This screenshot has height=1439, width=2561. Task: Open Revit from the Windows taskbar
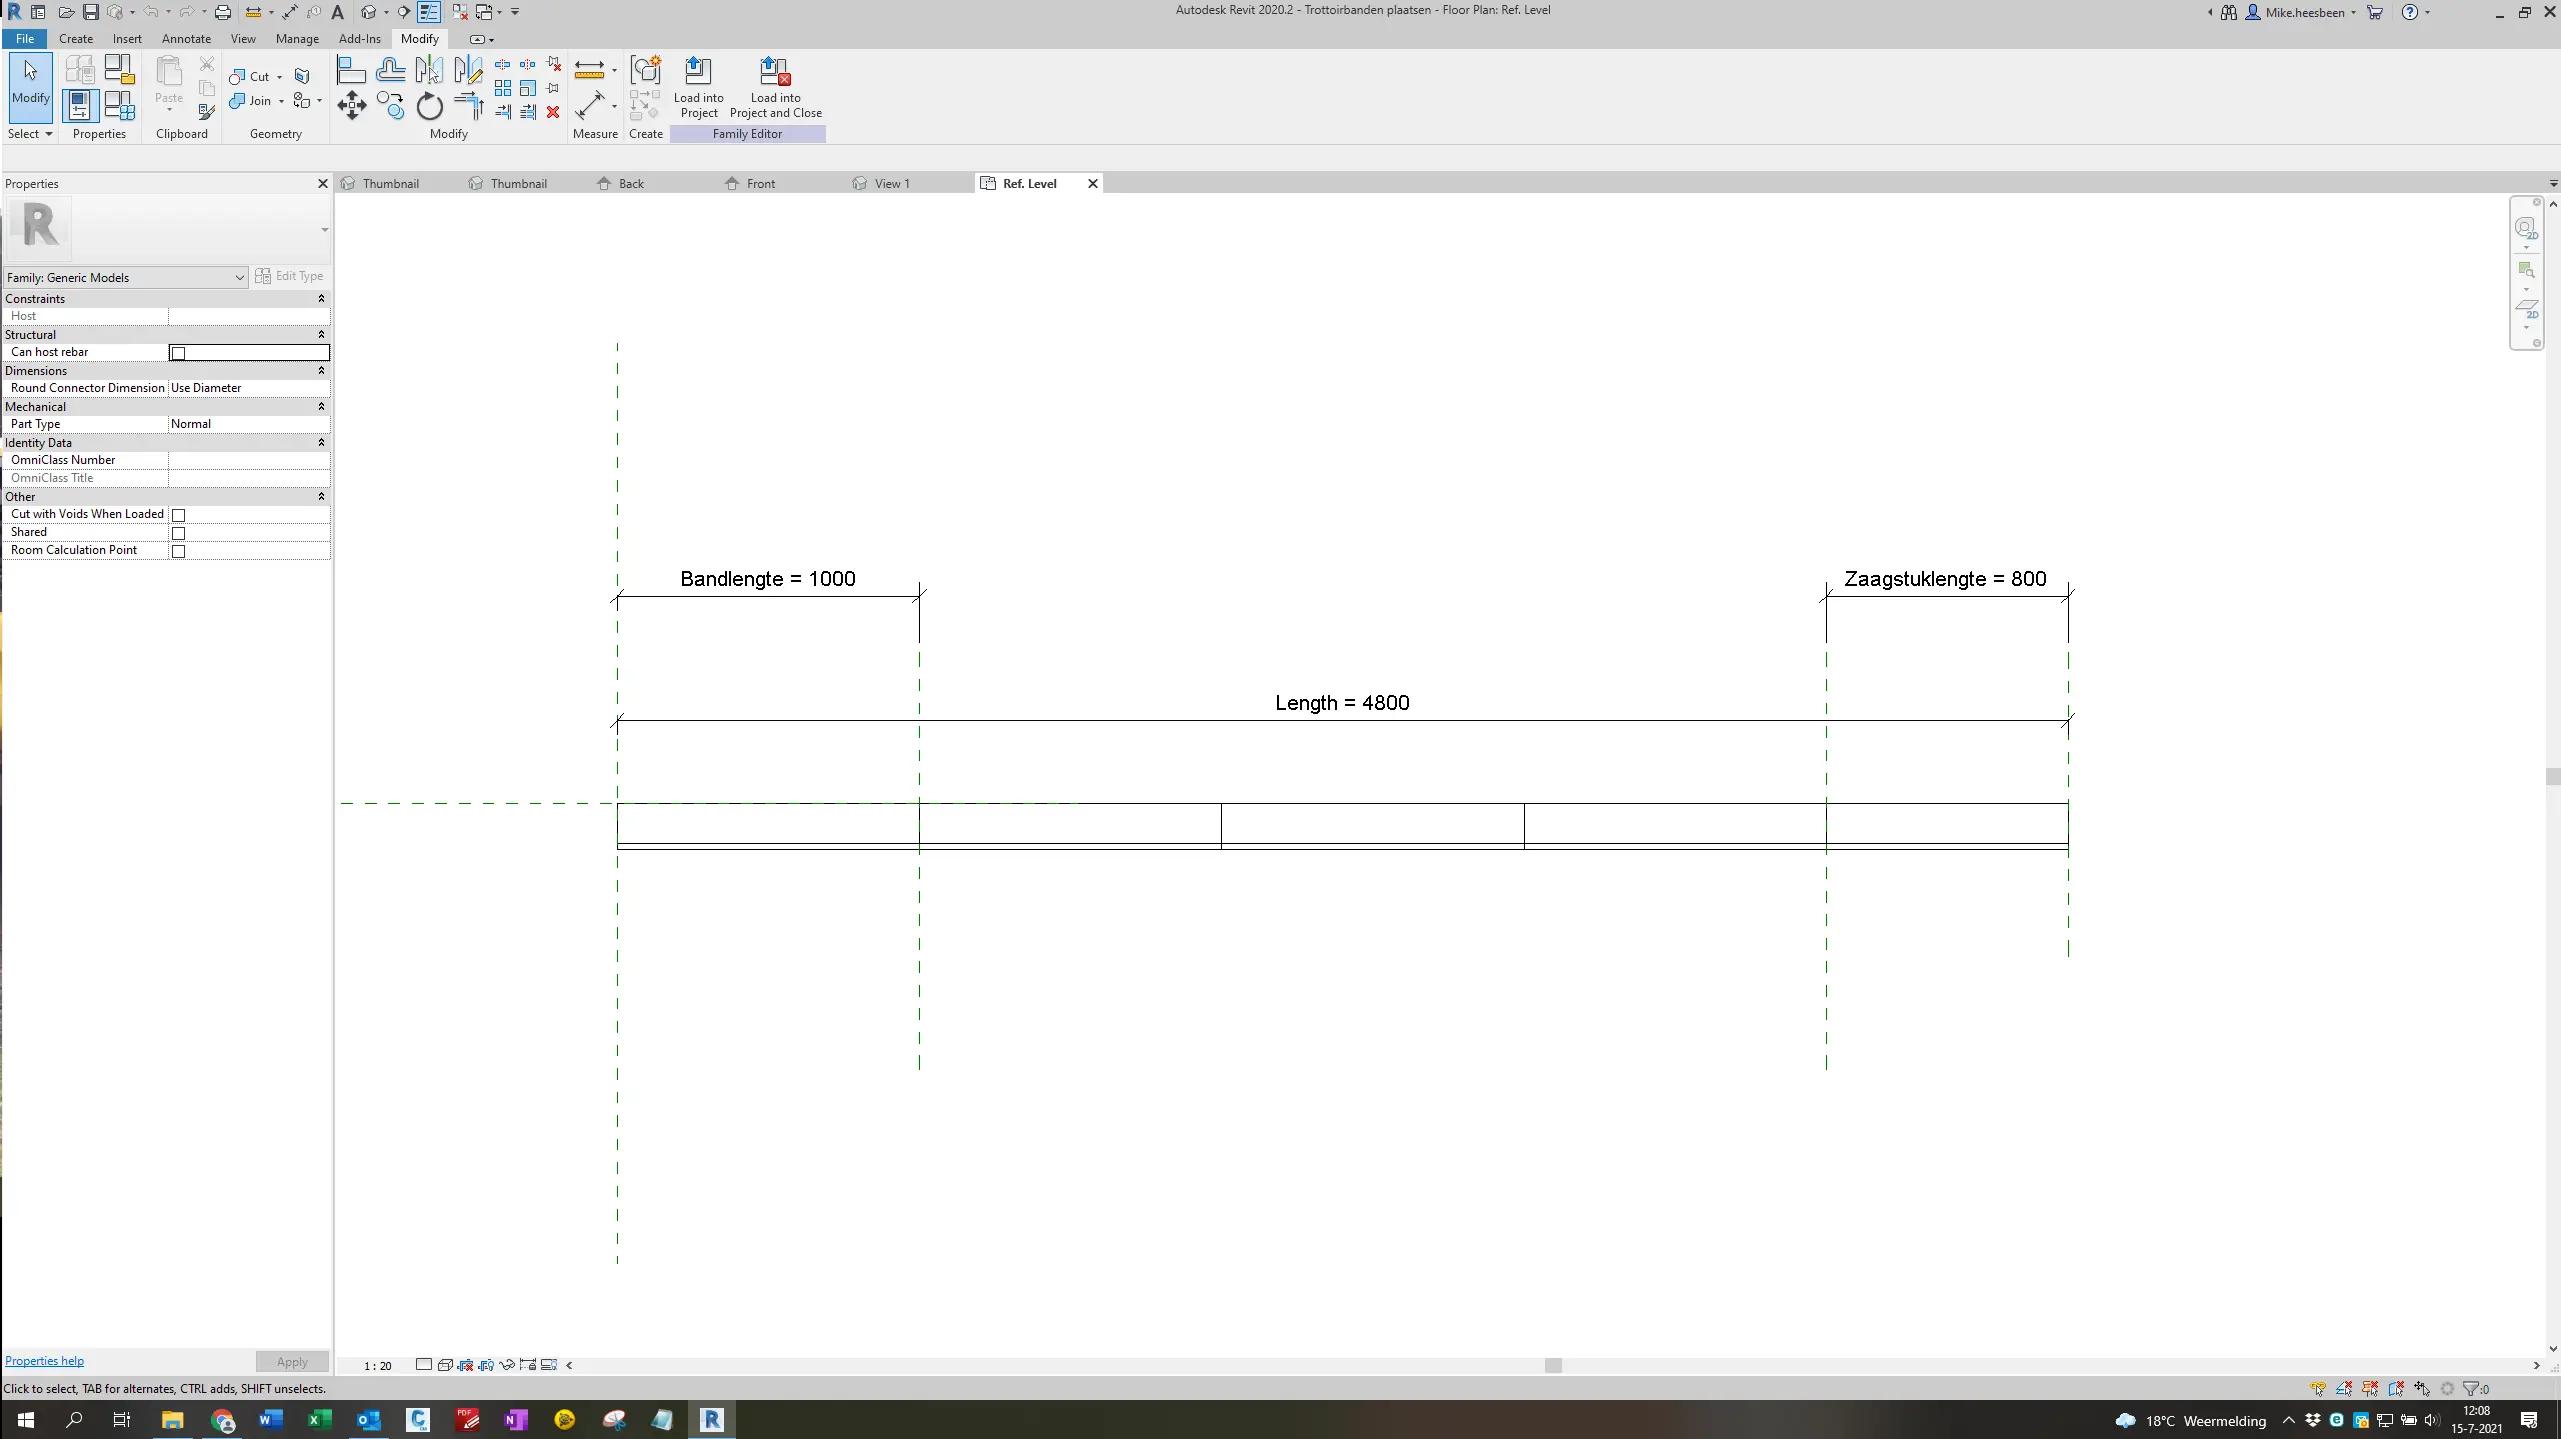(711, 1419)
